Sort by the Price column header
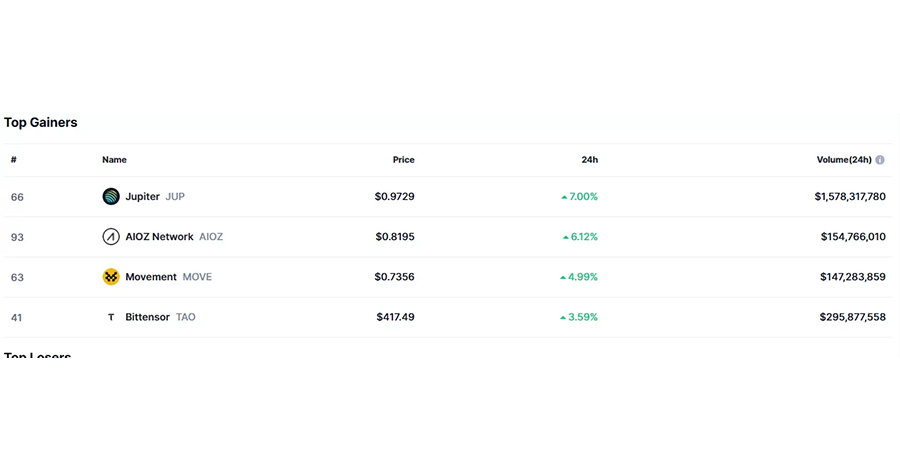Viewport: 900px width, 471px height. pos(403,160)
